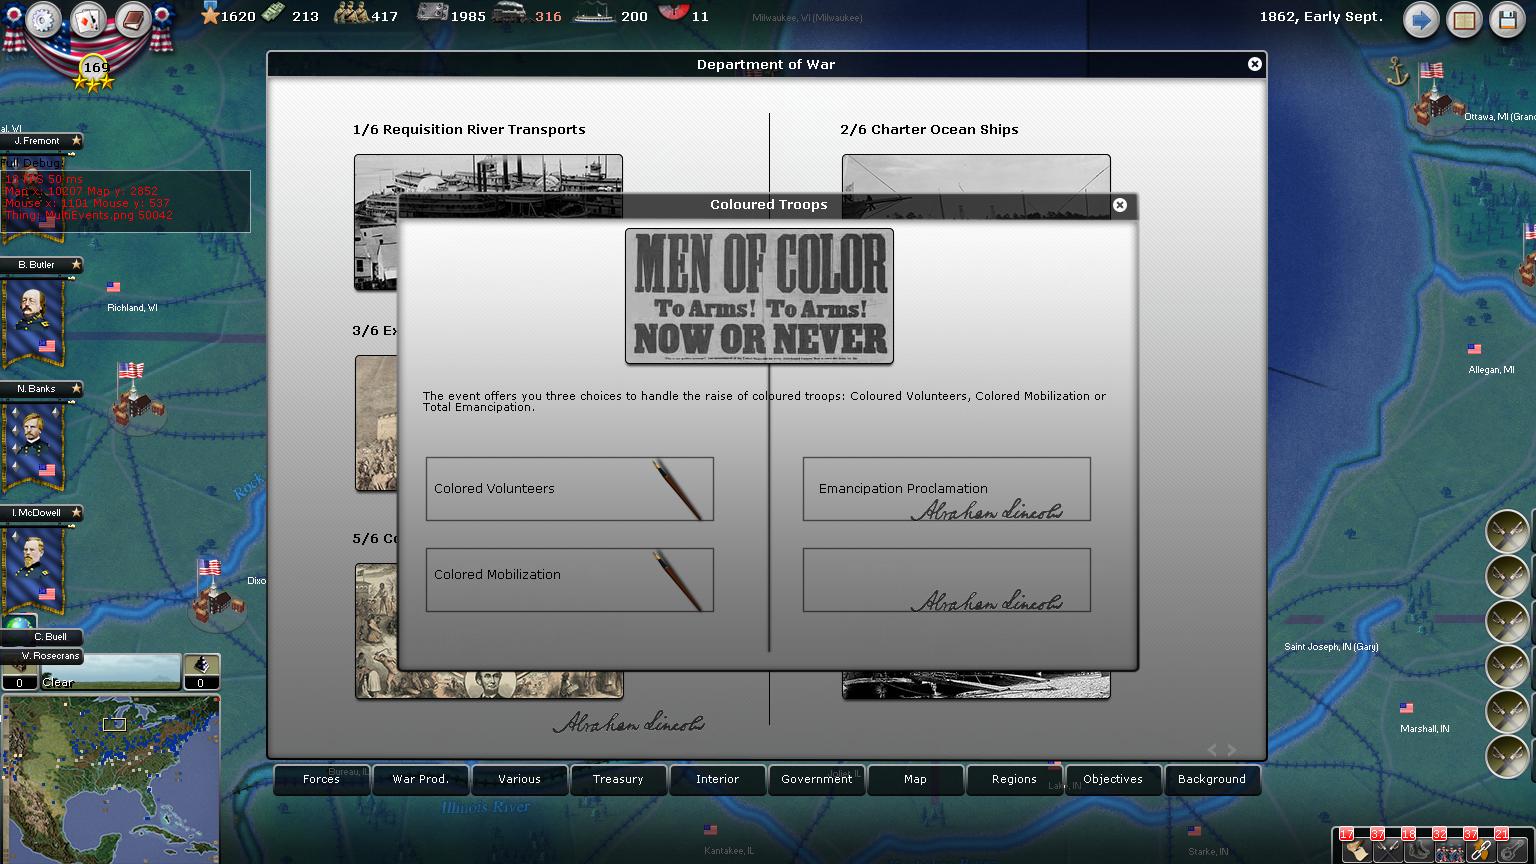Open the brown book icon at top left
The width and height of the screenshot is (1536, 864).
pos(131,20)
